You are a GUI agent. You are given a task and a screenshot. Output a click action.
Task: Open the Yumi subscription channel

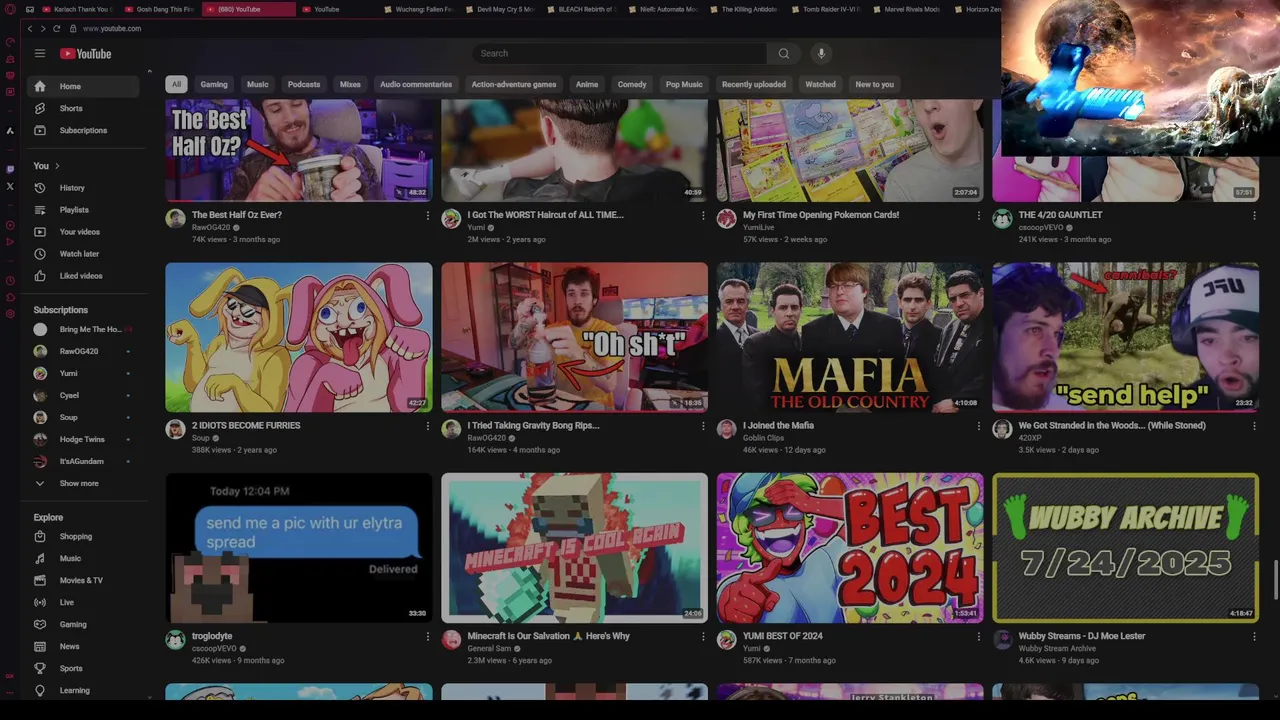coord(83,373)
